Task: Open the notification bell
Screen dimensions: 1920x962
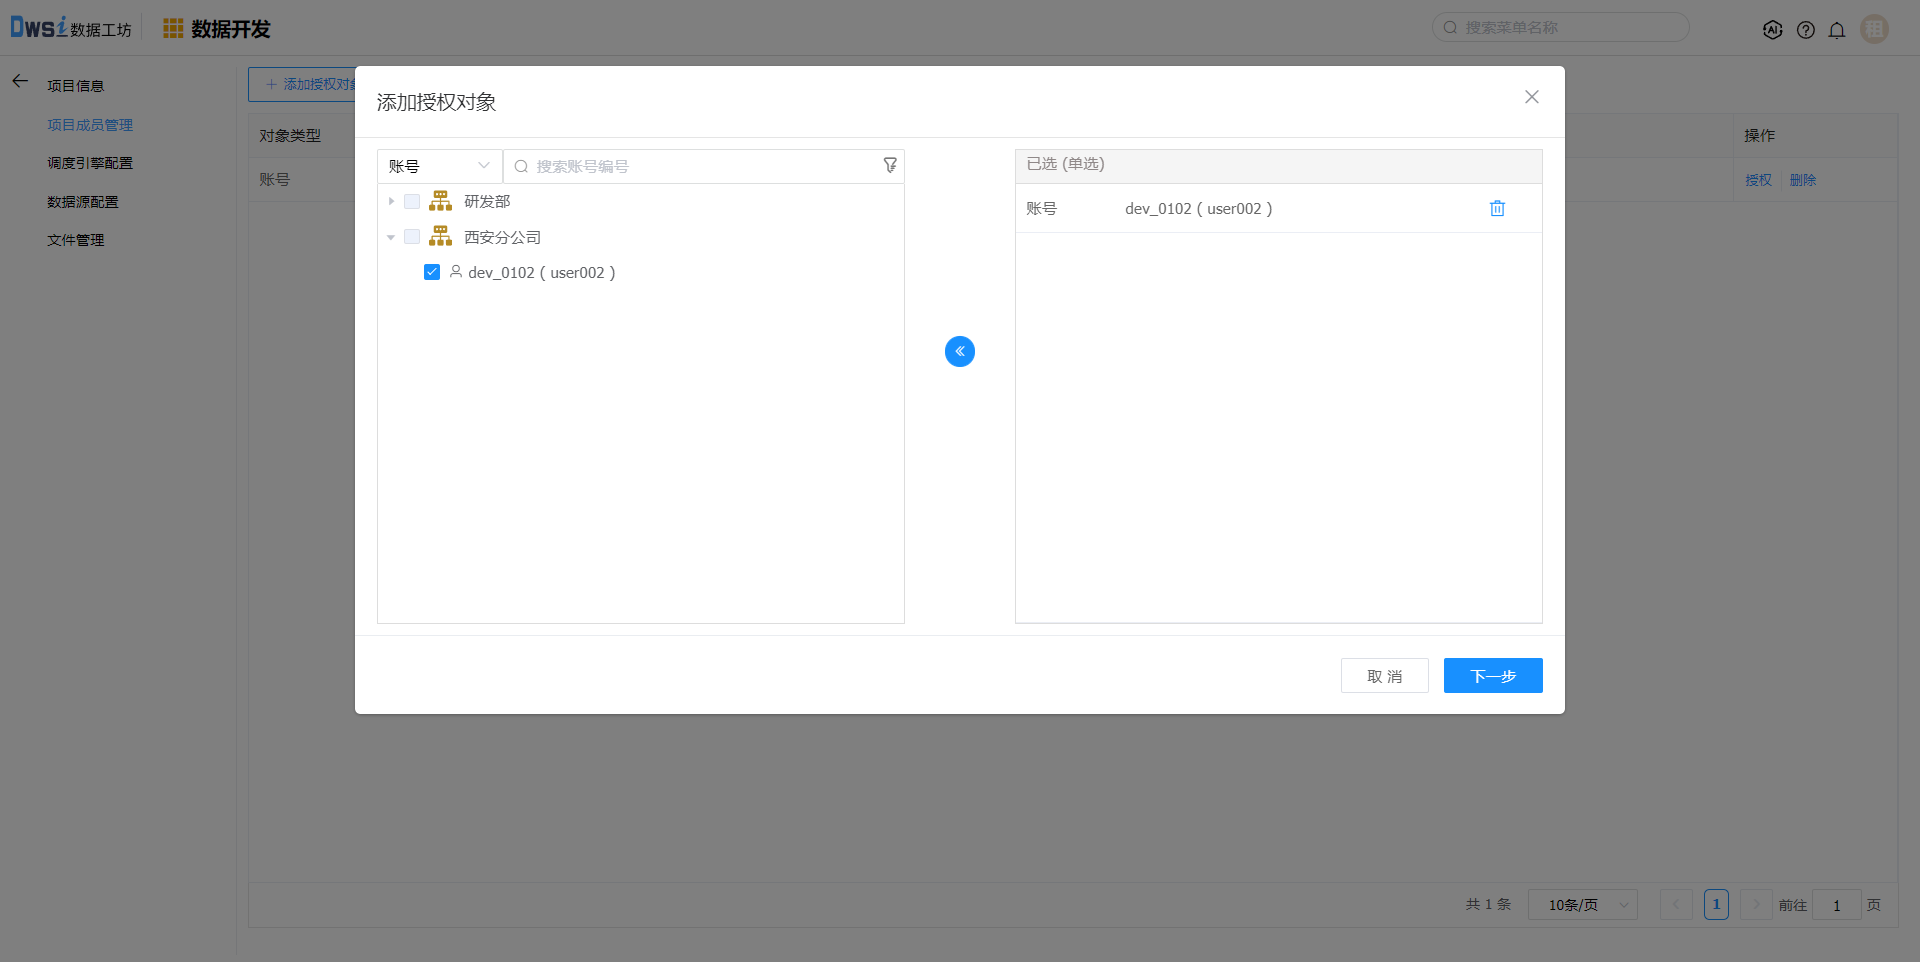Action: point(1836,30)
